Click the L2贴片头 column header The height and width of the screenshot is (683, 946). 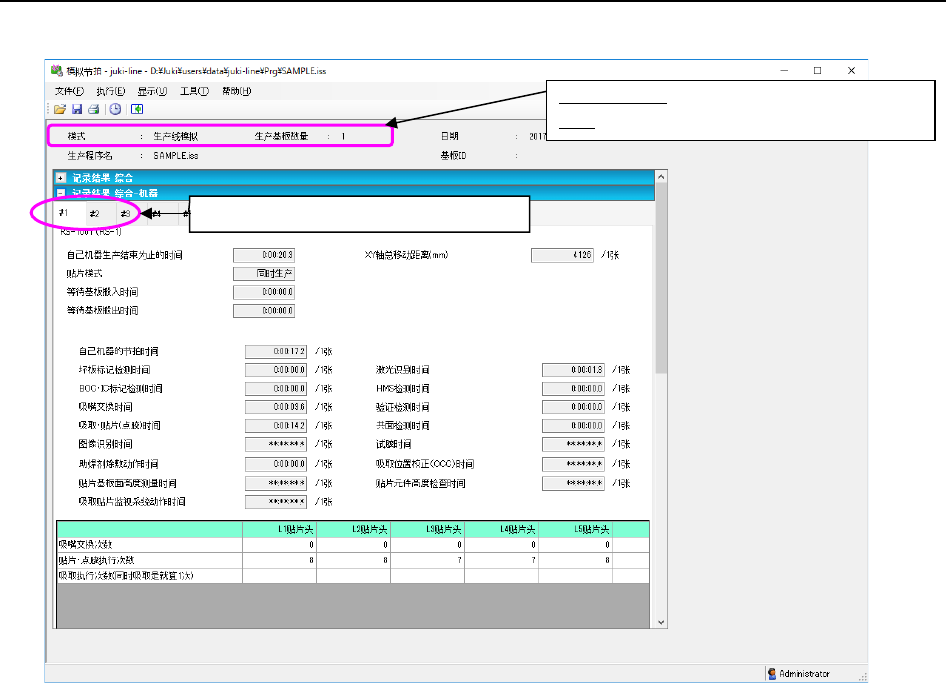pos(354,530)
